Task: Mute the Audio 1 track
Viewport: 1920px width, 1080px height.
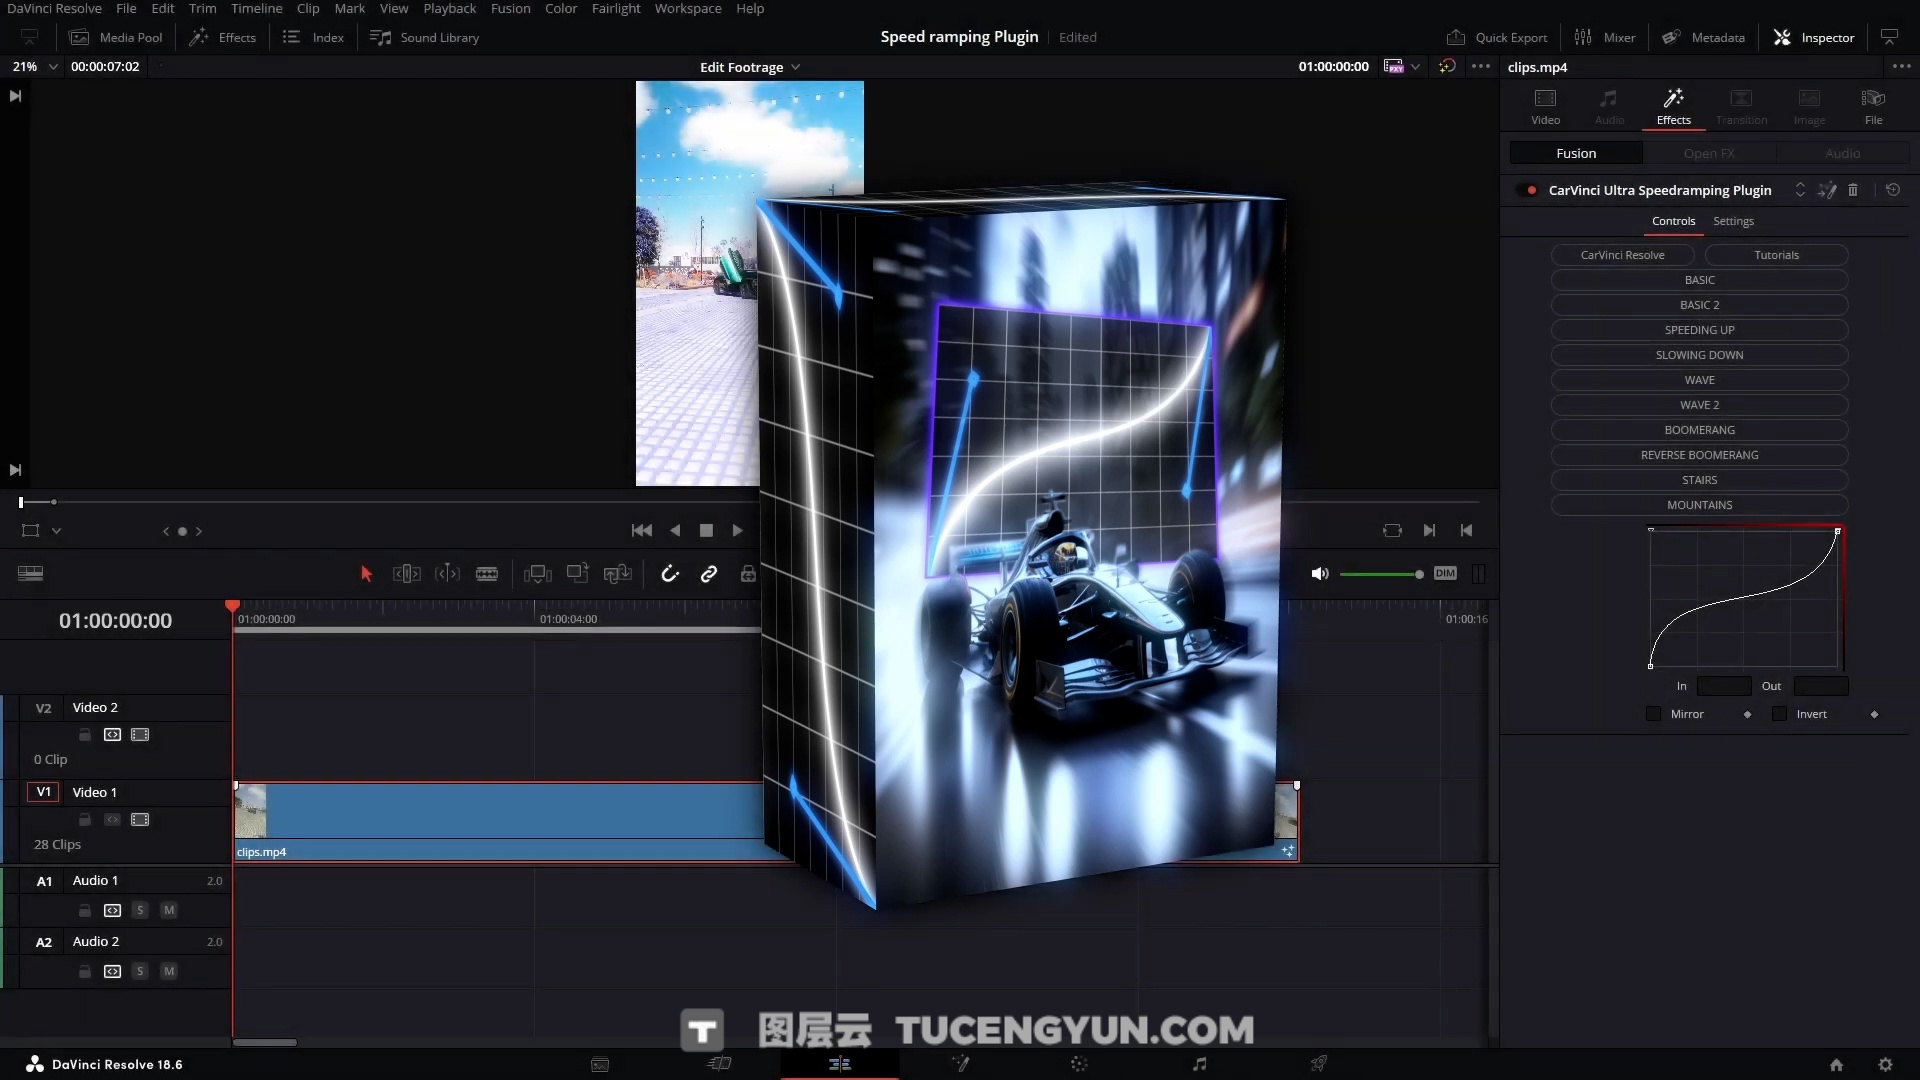Action: tap(169, 911)
